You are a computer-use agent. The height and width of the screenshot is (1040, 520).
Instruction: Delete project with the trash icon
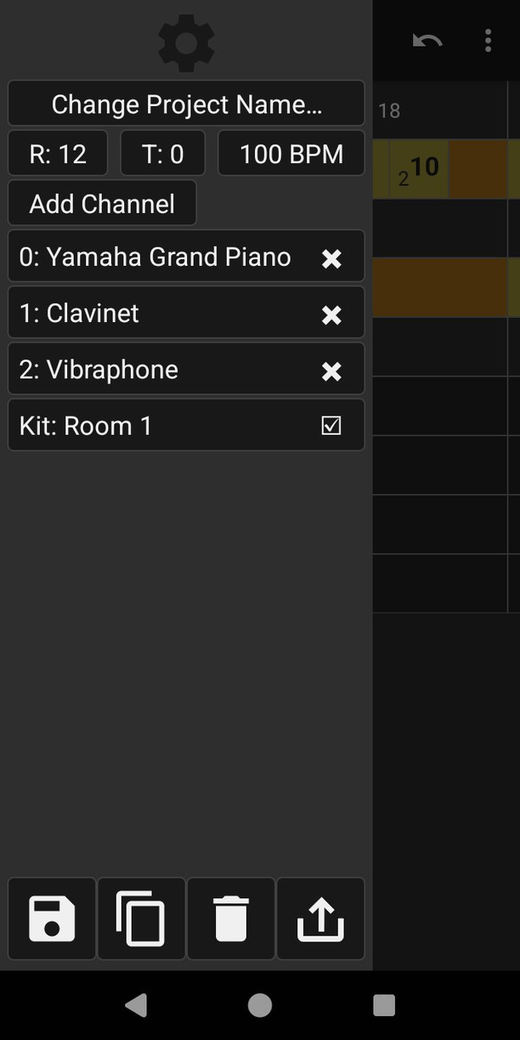coord(231,919)
